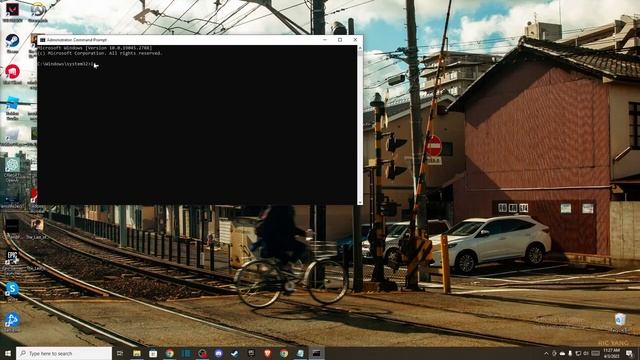Open the blue S desktop icon

click(12, 289)
